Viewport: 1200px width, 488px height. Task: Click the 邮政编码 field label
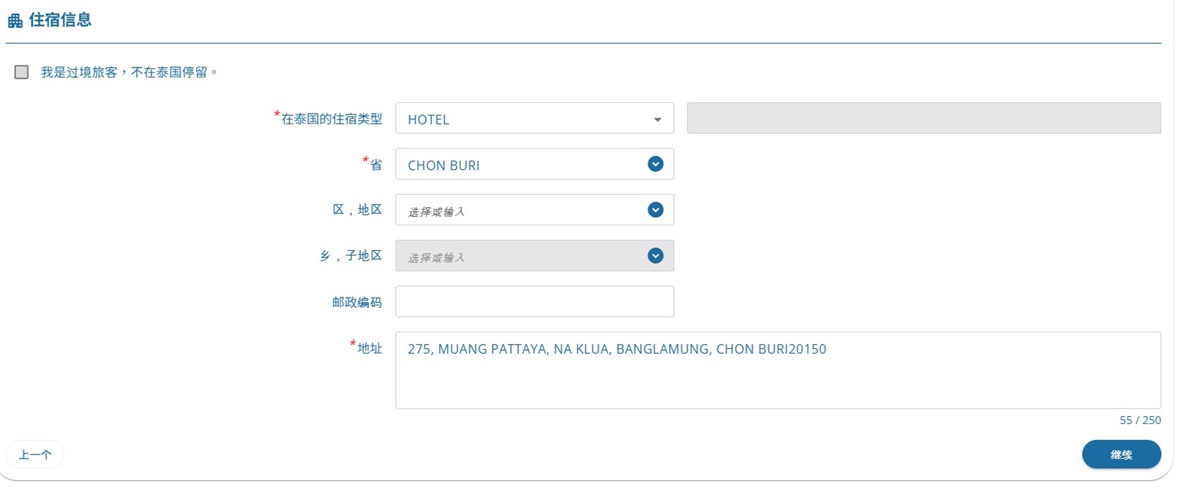pyautogui.click(x=357, y=302)
